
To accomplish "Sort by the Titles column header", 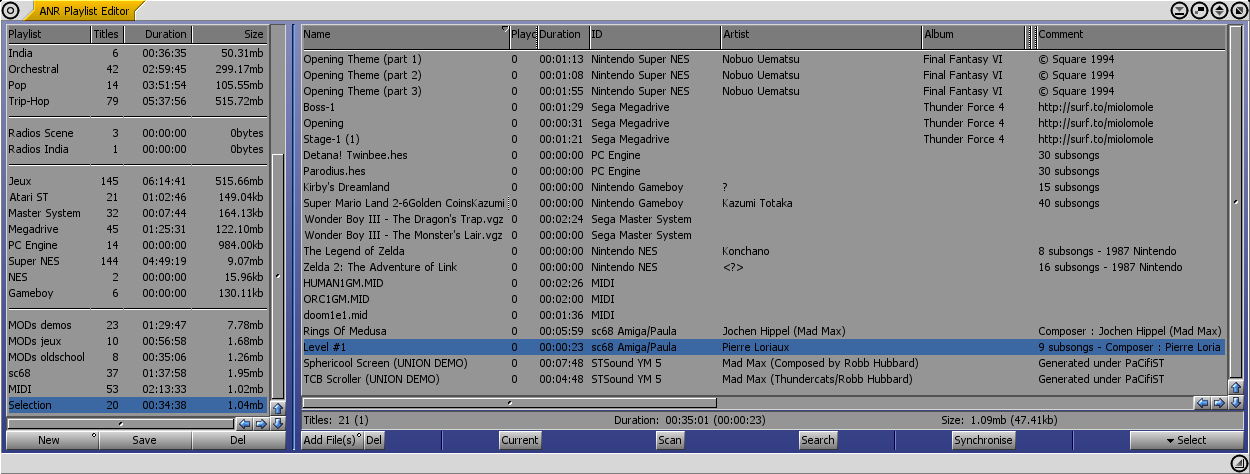I will pos(107,34).
